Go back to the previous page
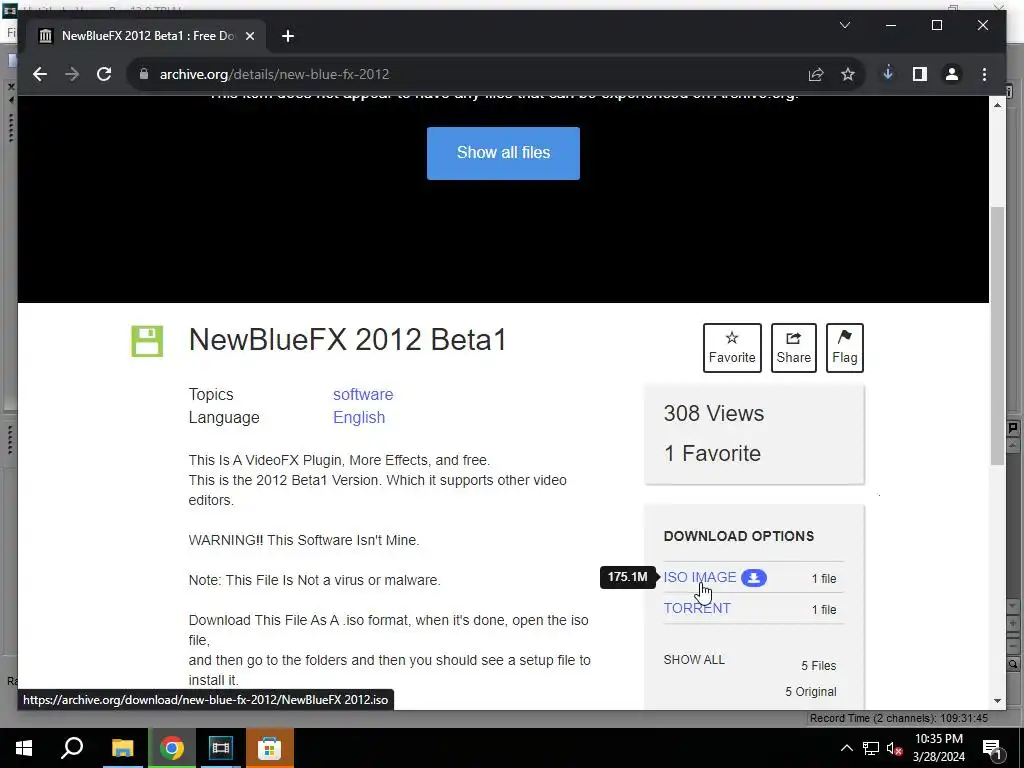The image size is (1024, 768). coord(40,74)
